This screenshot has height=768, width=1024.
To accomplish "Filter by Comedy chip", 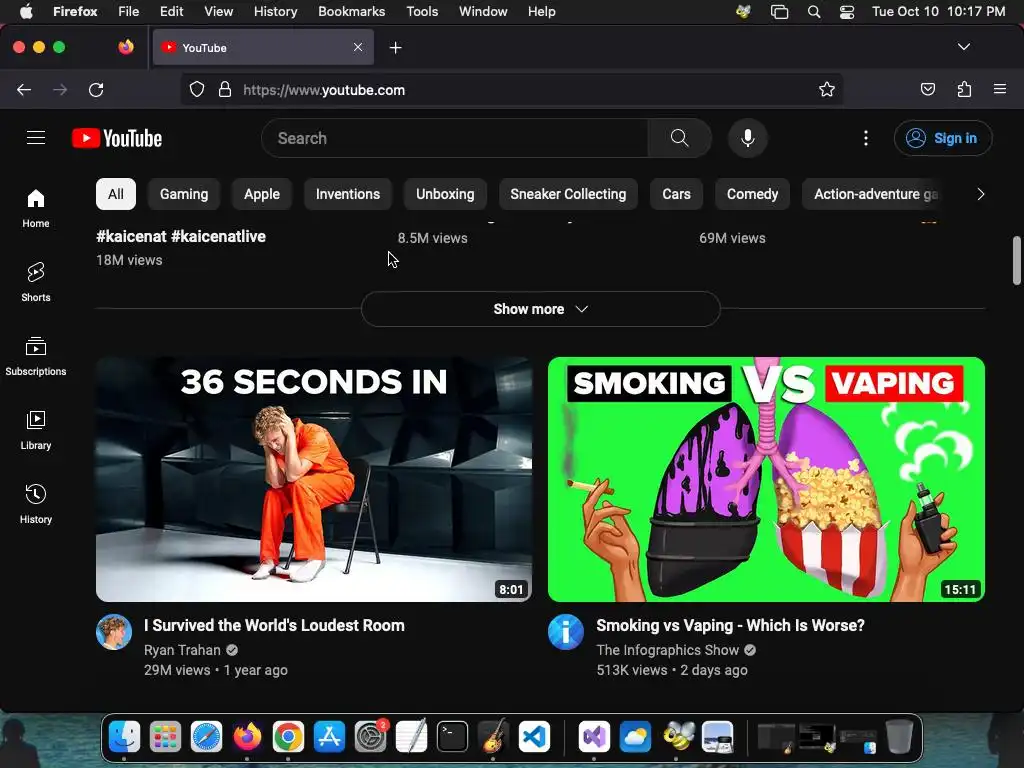I will click(x=752, y=194).
